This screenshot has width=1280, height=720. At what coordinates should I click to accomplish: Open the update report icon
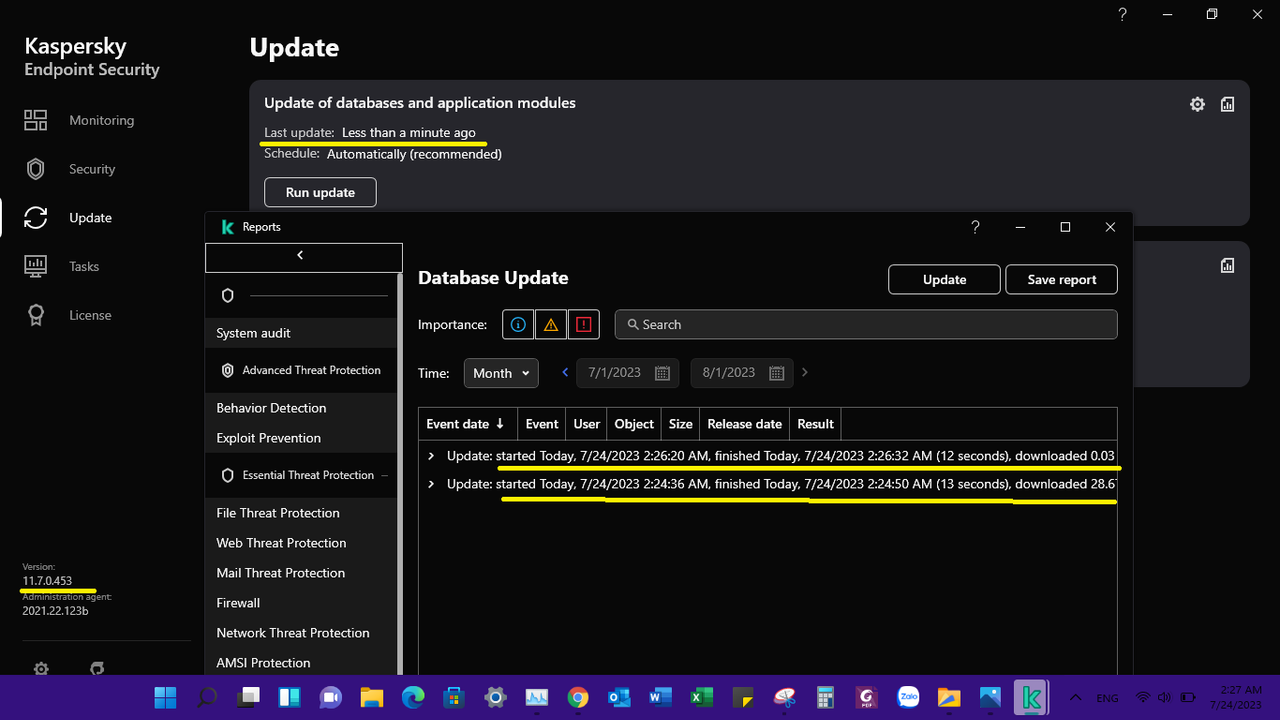[x=1227, y=104]
